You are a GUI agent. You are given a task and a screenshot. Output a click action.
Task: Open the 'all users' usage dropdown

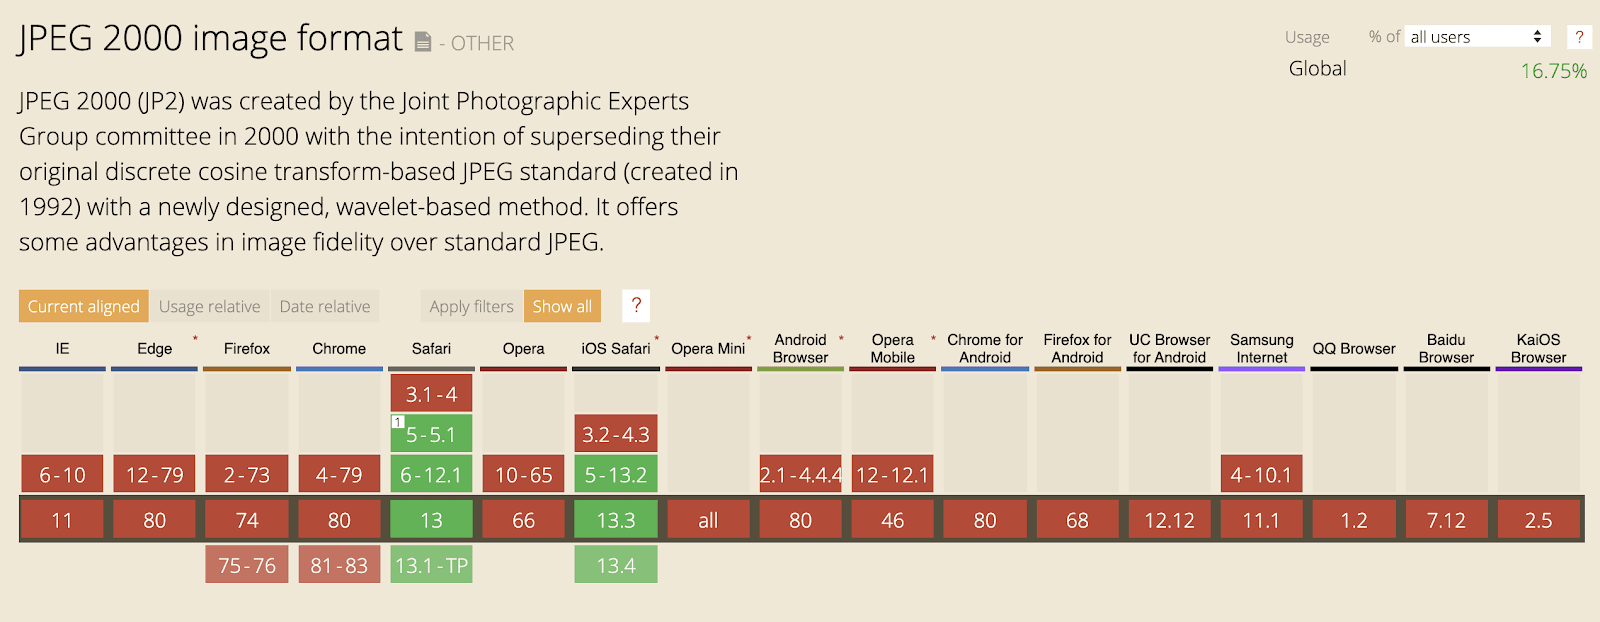pyautogui.click(x=1476, y=37)
